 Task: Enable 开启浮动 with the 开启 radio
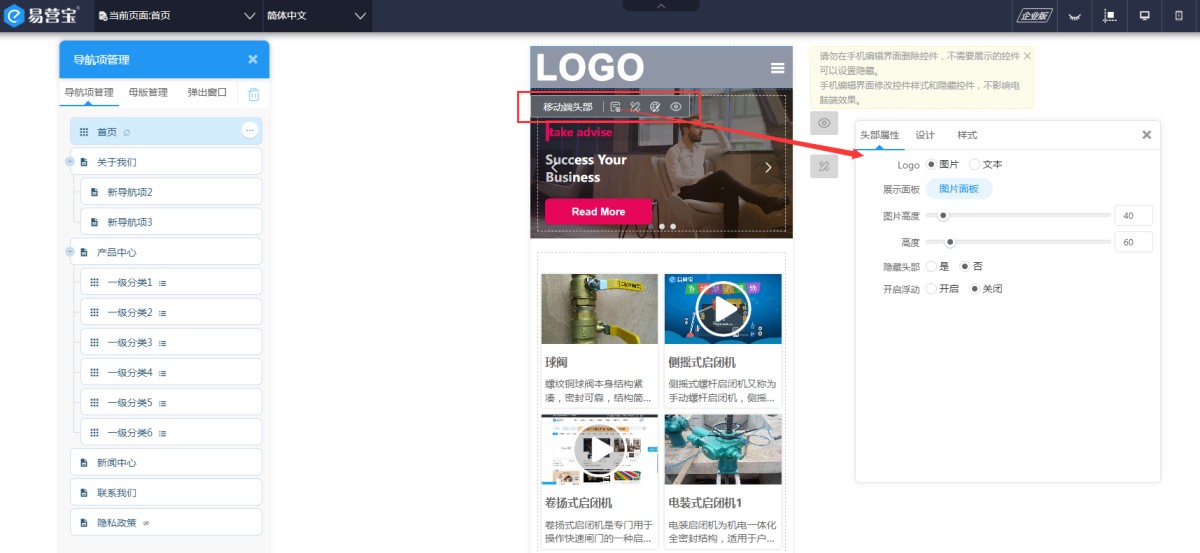tap(931, 289)
